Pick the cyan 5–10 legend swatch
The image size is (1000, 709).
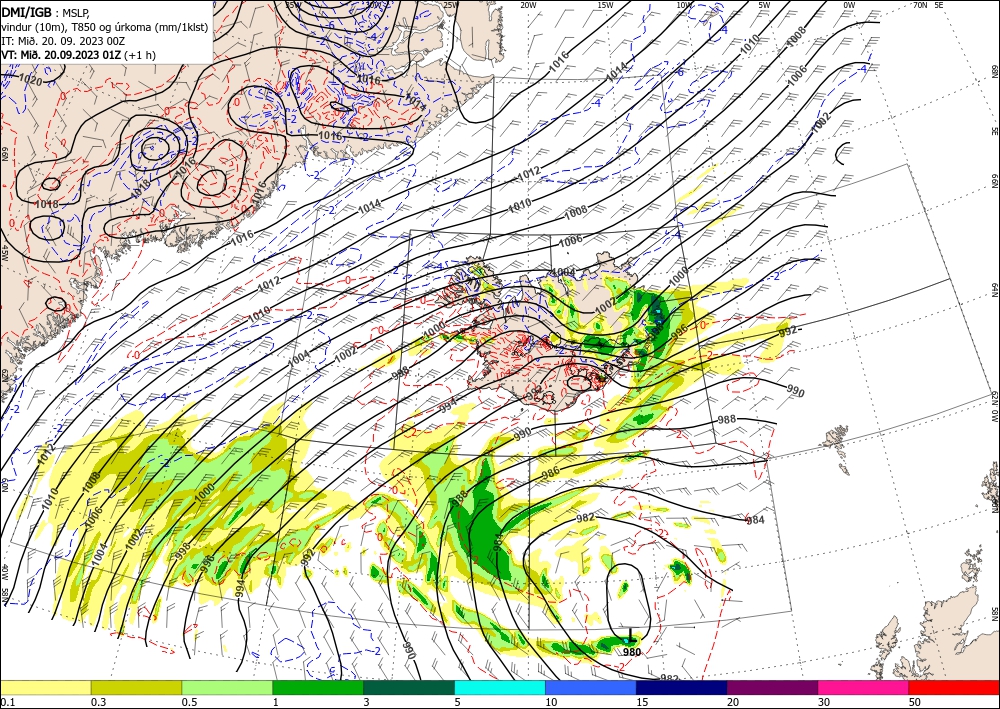point(500,687)
